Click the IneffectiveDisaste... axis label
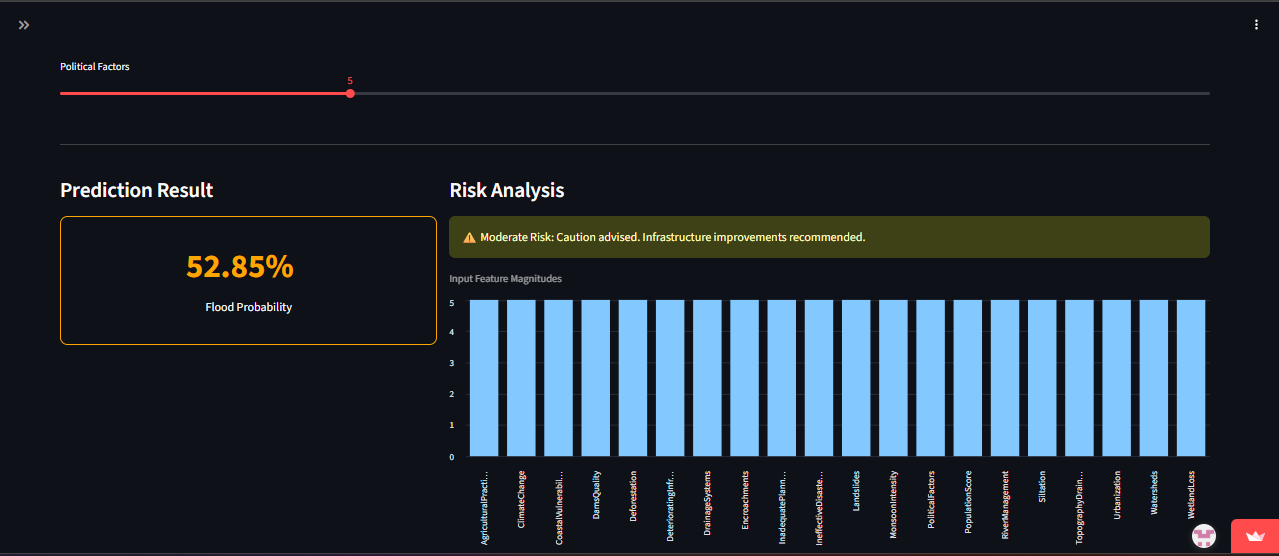The height and width of the screenshot is (556, 1279). (x=819, y=506)
